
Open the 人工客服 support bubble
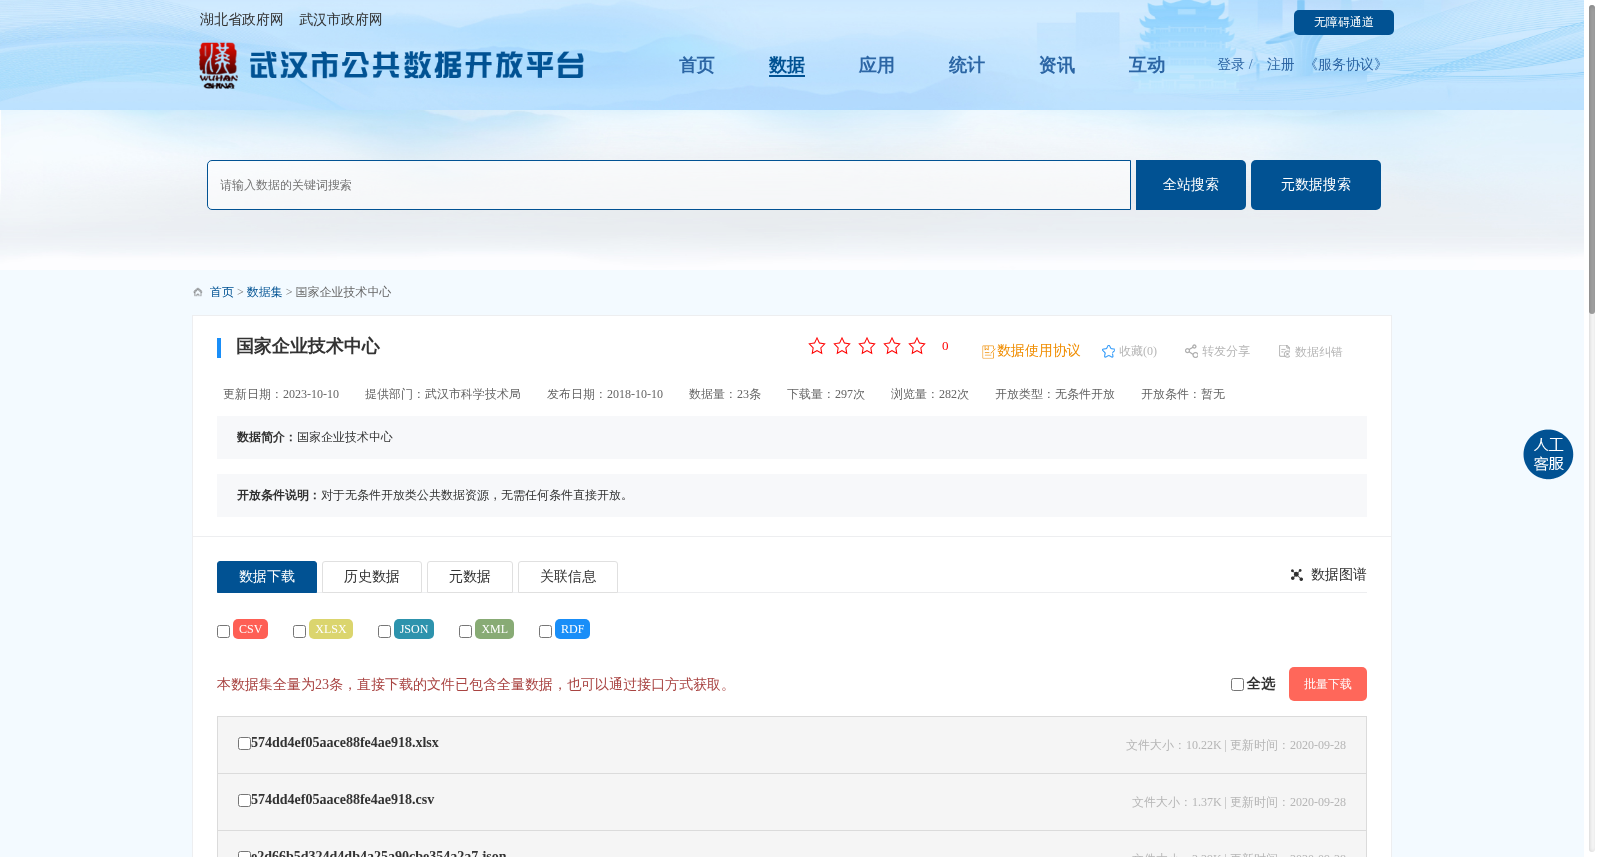[1548, 454]
